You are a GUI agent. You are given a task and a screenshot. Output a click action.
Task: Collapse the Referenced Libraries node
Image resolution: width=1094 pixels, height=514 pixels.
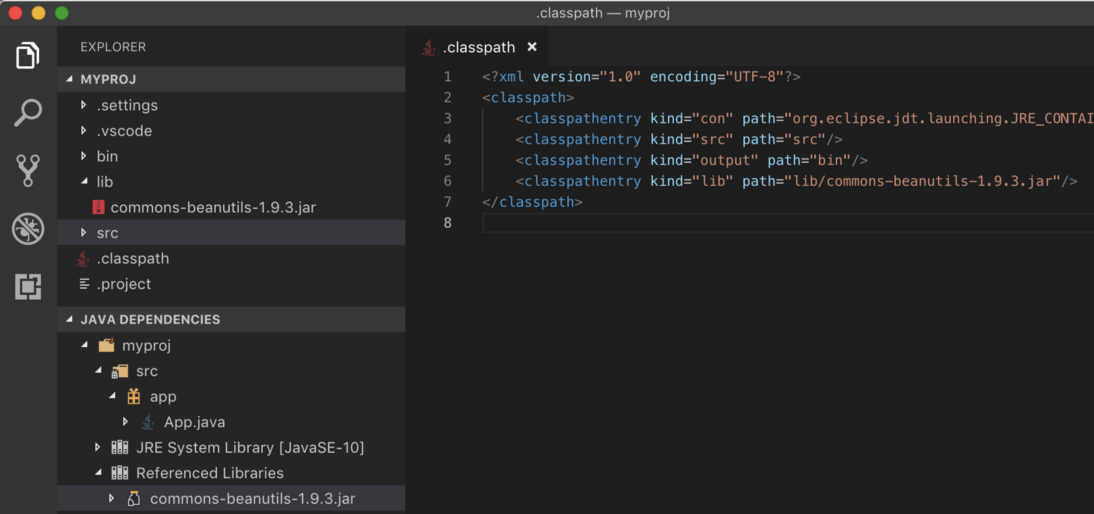point(98,473)
